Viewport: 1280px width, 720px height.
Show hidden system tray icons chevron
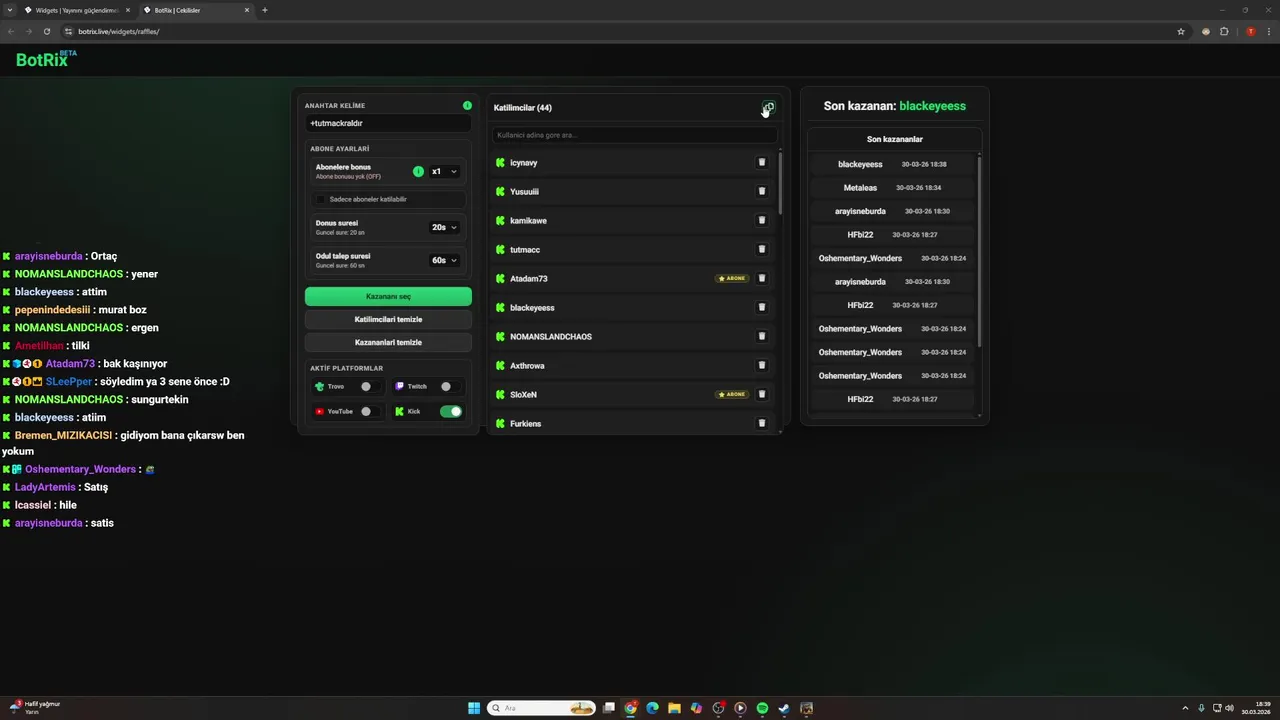1186,708
